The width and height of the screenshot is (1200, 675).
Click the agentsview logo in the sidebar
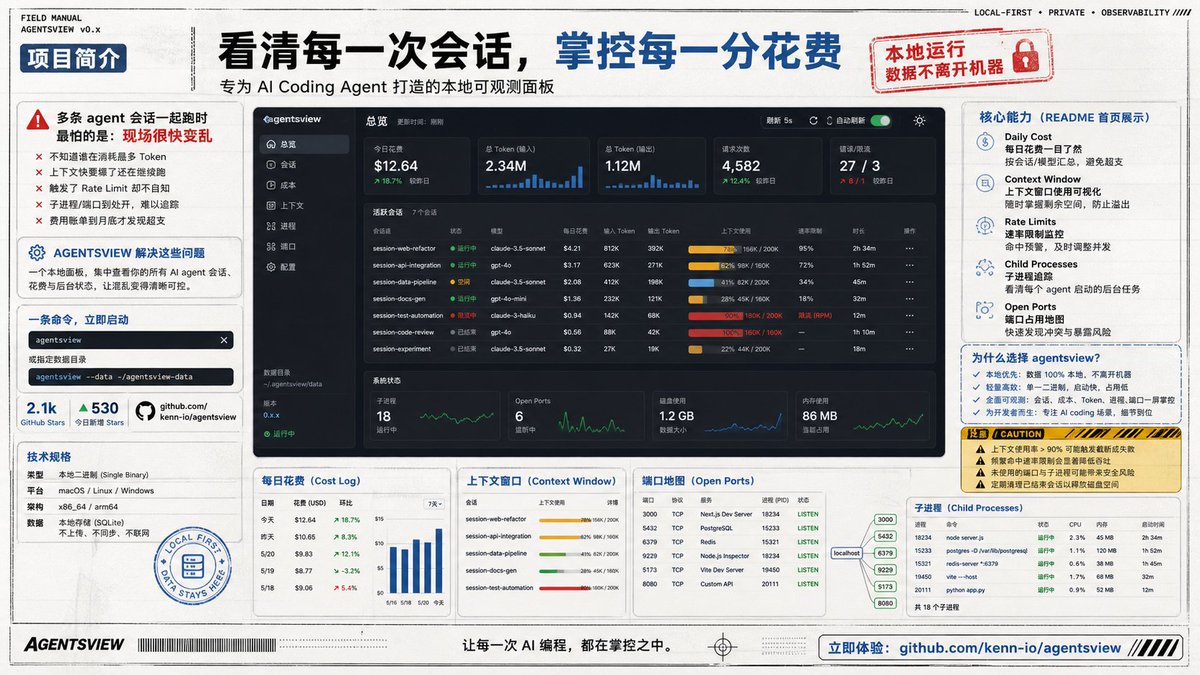[x=292, y=119]
